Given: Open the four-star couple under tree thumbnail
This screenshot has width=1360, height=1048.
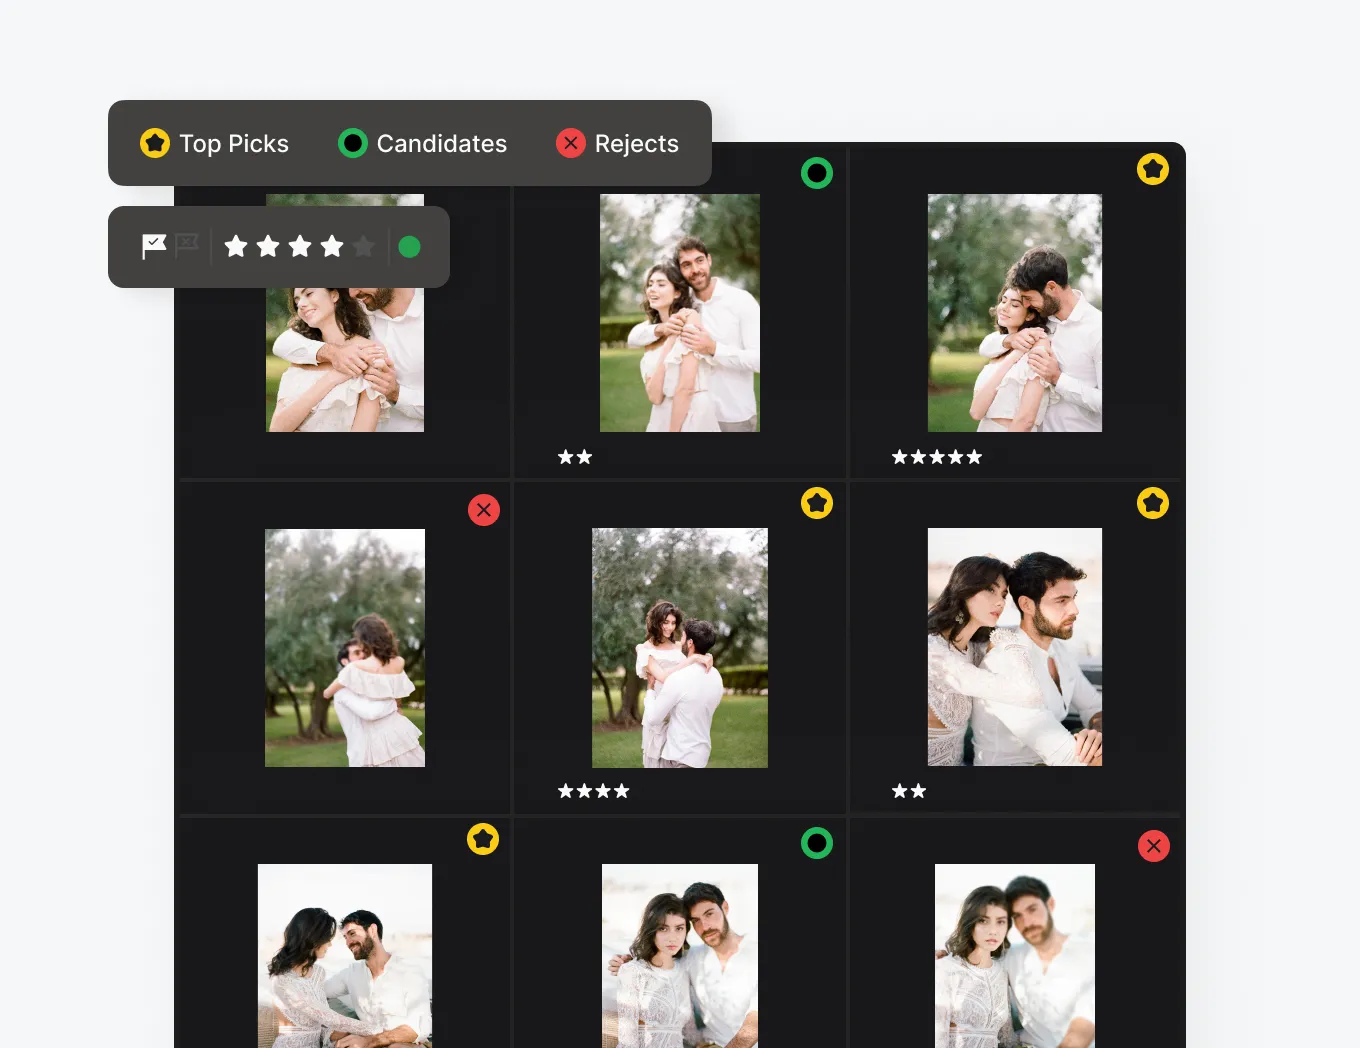Looking at the screenshot, I should click(x=680, y=648).
